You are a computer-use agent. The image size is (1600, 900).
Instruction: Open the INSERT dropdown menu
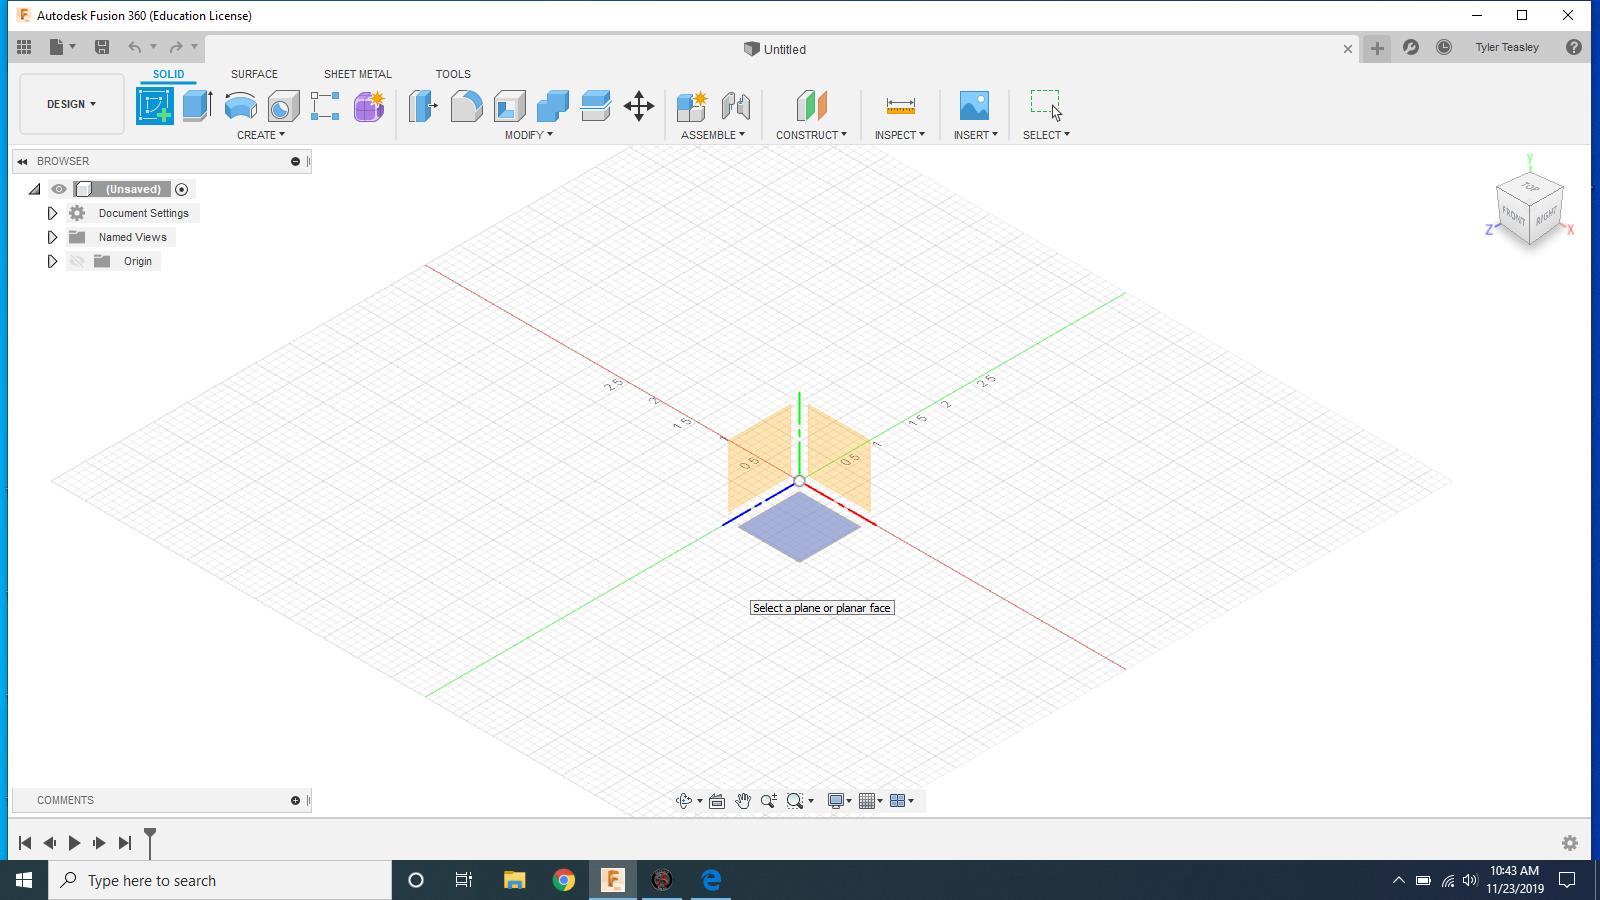tap(976, 135)
